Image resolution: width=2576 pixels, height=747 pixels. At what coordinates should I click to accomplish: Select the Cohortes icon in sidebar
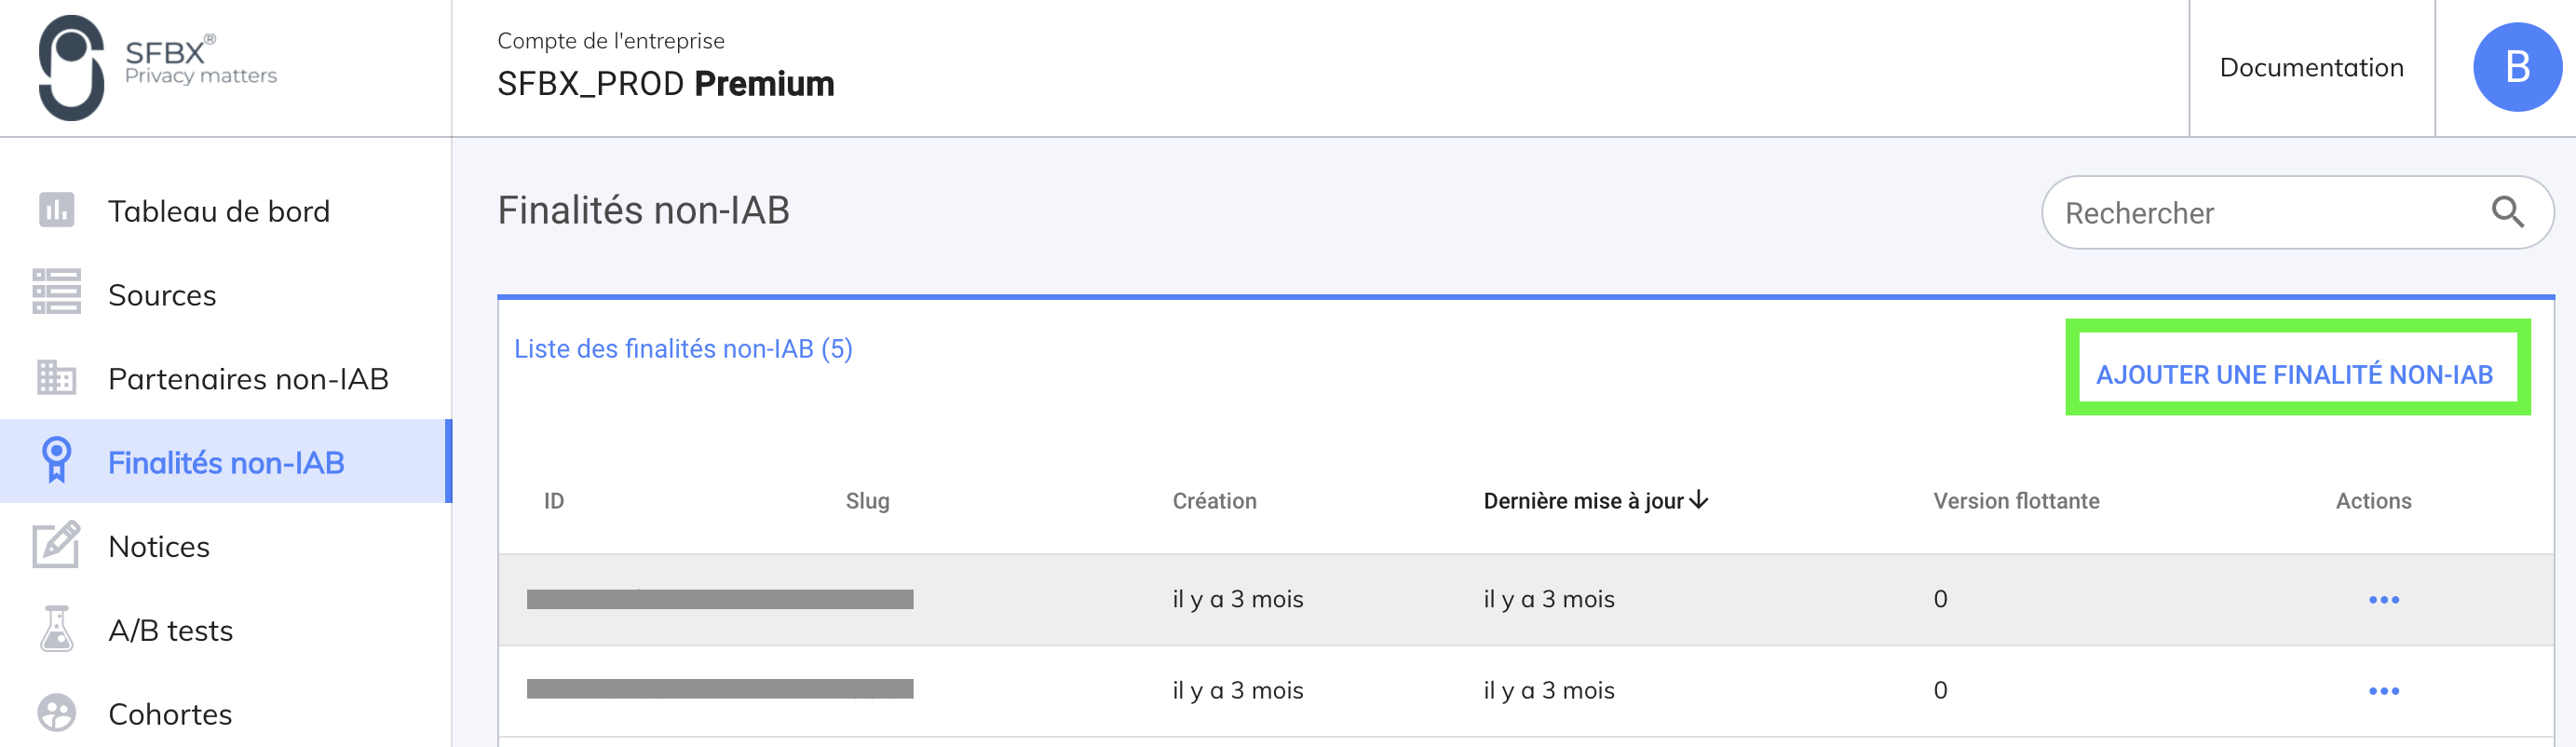(x=56, y=713)
